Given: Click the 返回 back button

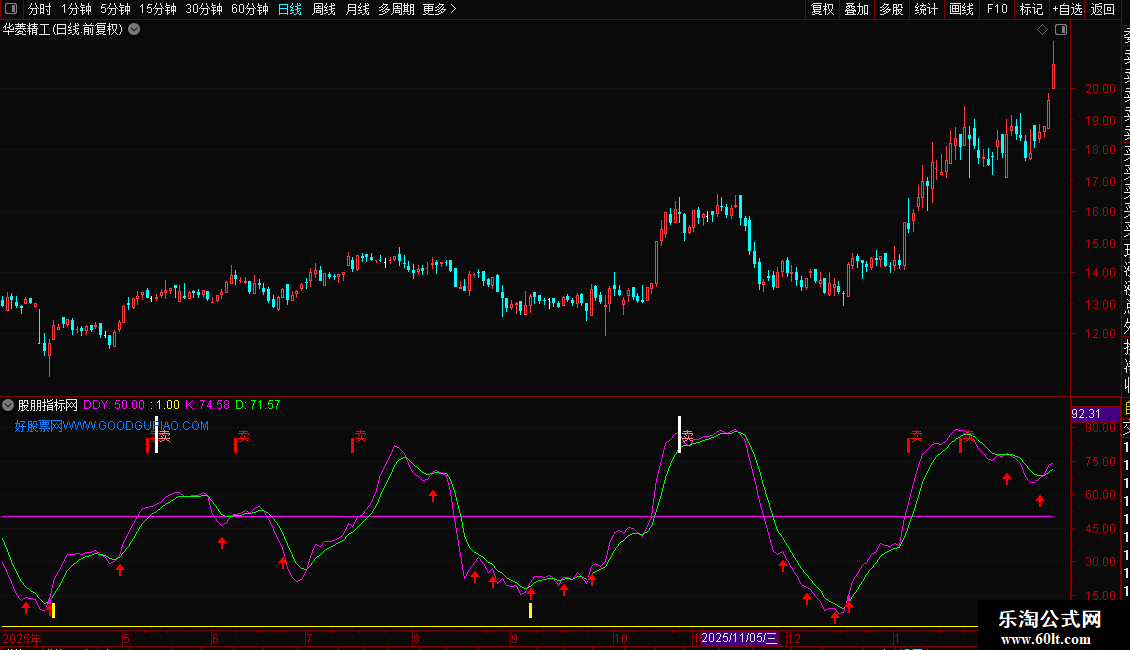Looking at the screenshot, I should coord(1103,9).
